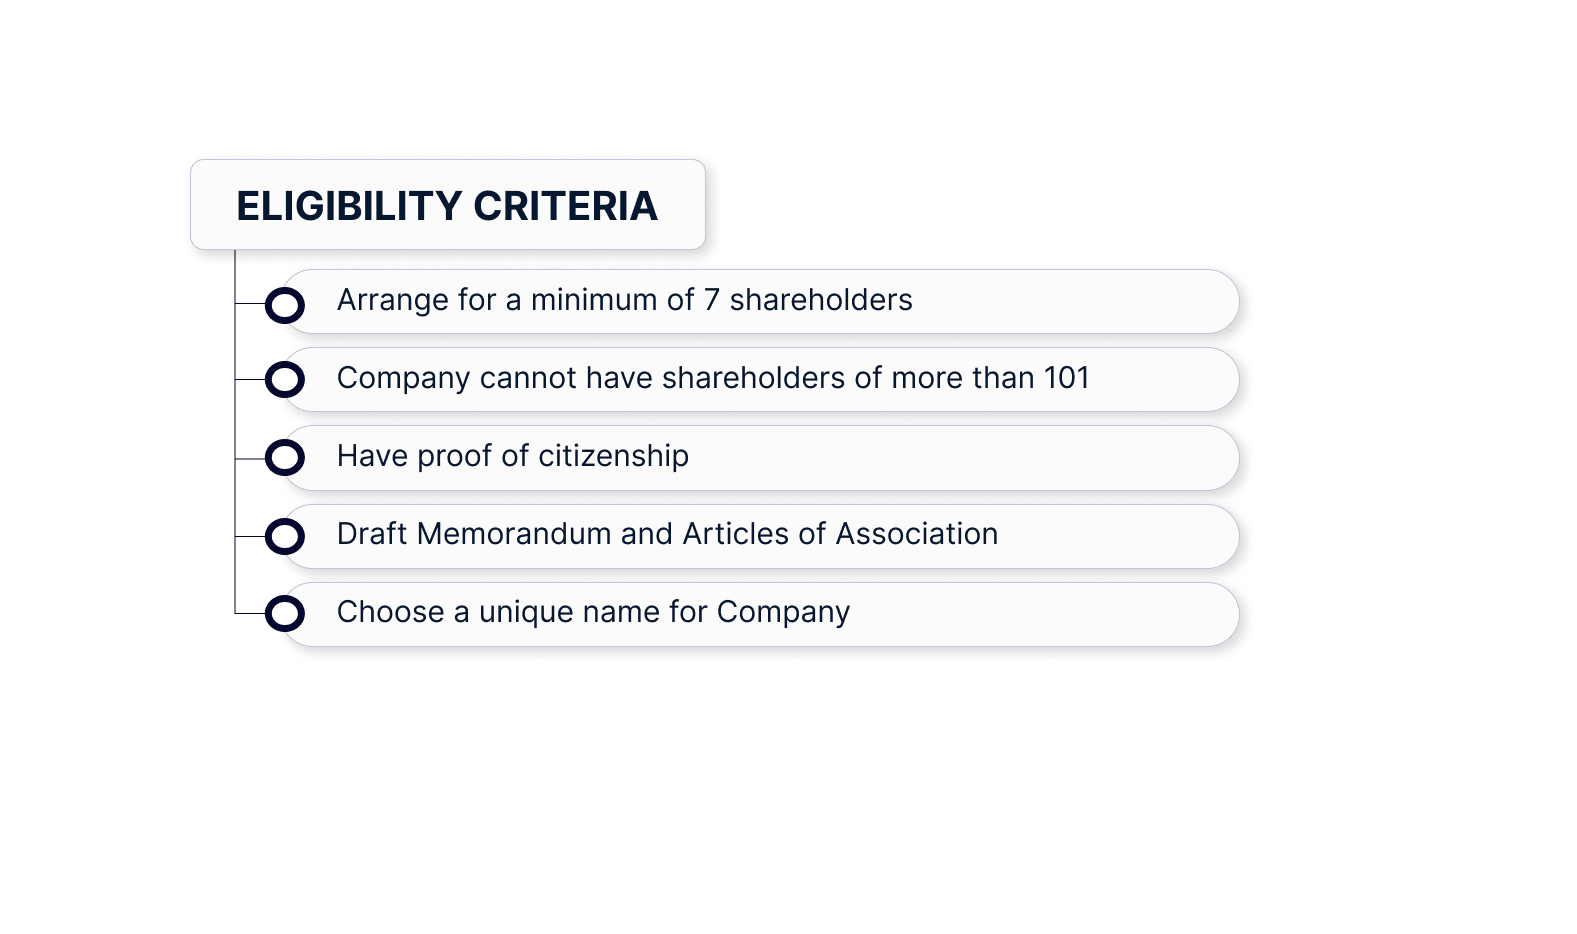Click the word 'Association' in the fourth item
This screenshot has height=934, width=1577.
916,534
